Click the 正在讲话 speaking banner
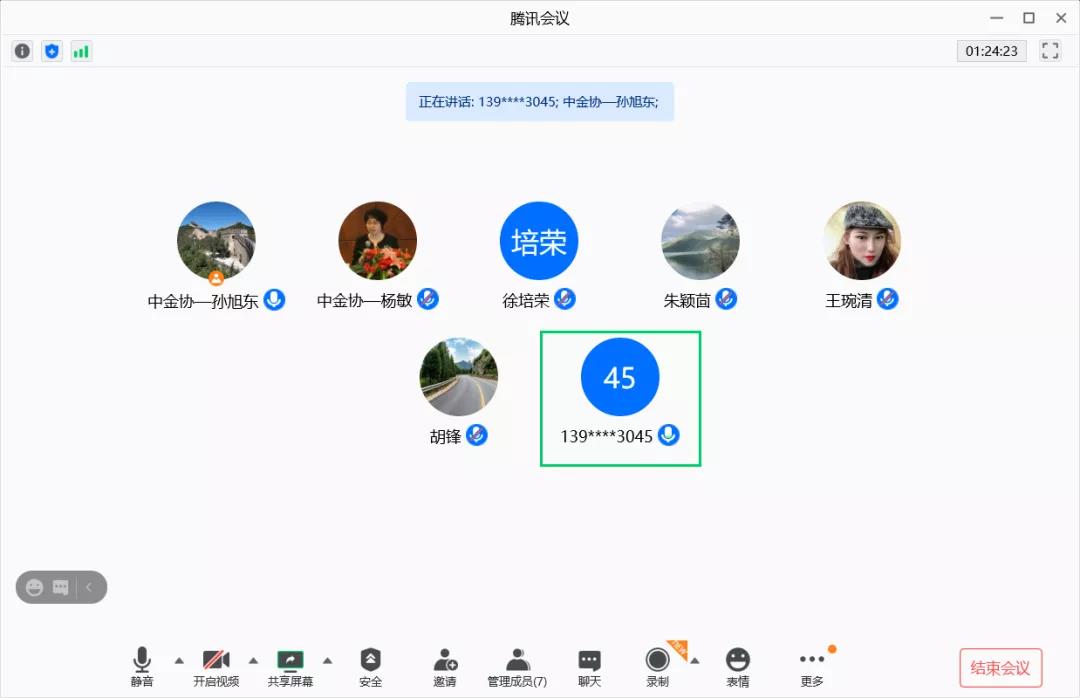 [539, 102]
